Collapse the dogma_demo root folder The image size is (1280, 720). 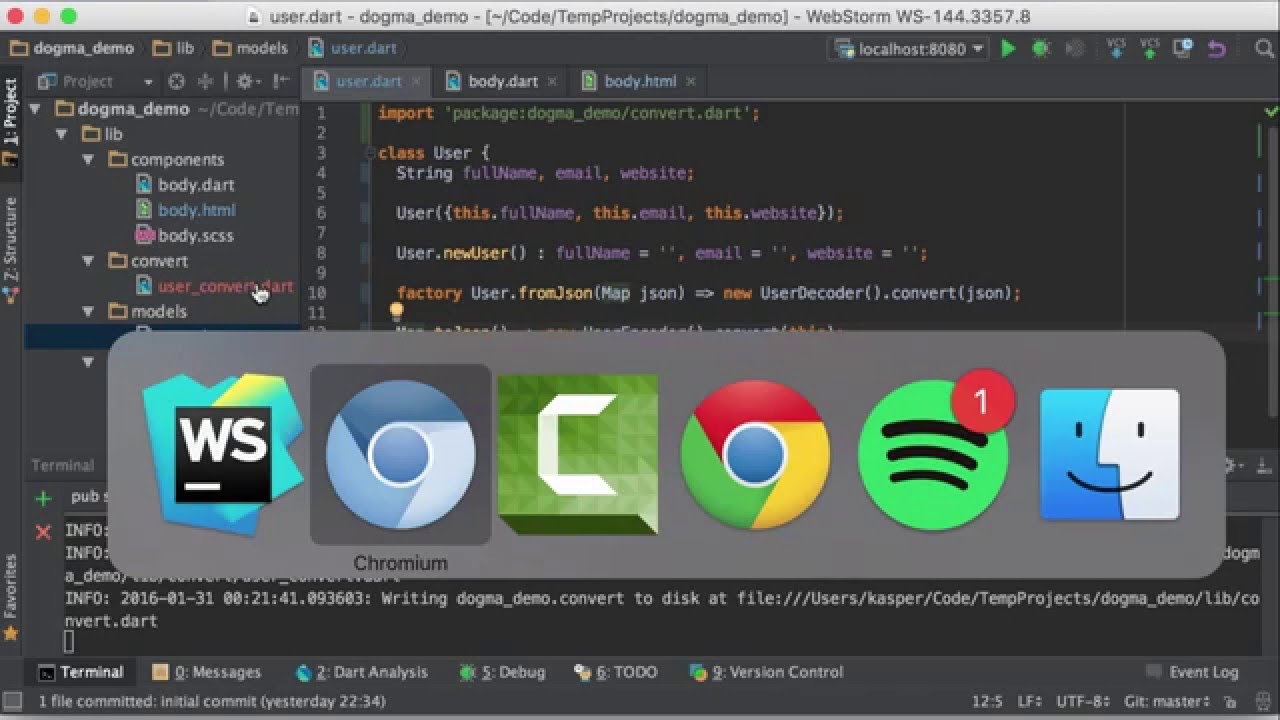(x=36, y=109)
